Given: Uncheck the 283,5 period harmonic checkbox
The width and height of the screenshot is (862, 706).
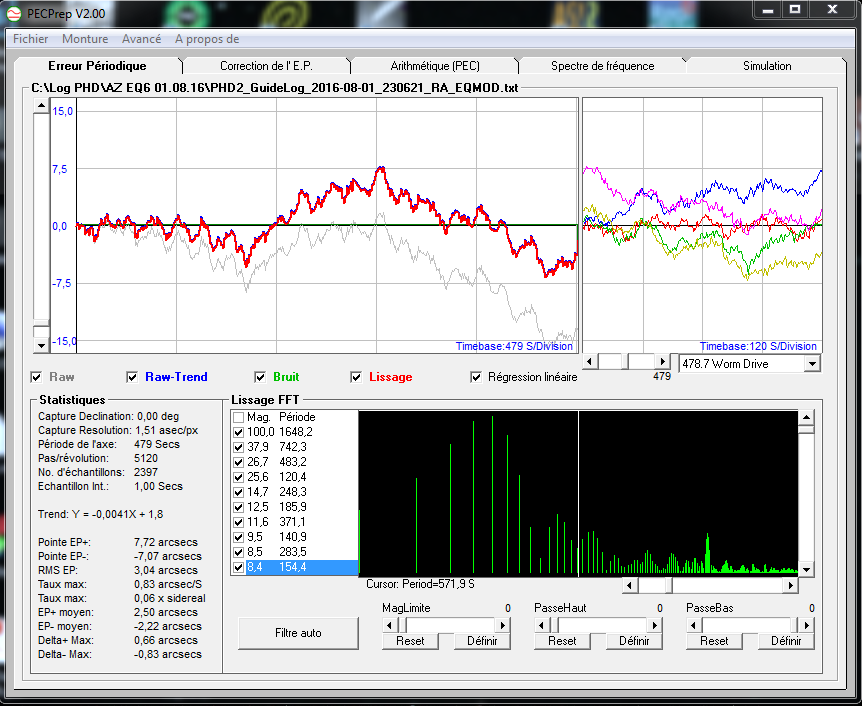Looking at the screenshot, I should click(238, 552).
